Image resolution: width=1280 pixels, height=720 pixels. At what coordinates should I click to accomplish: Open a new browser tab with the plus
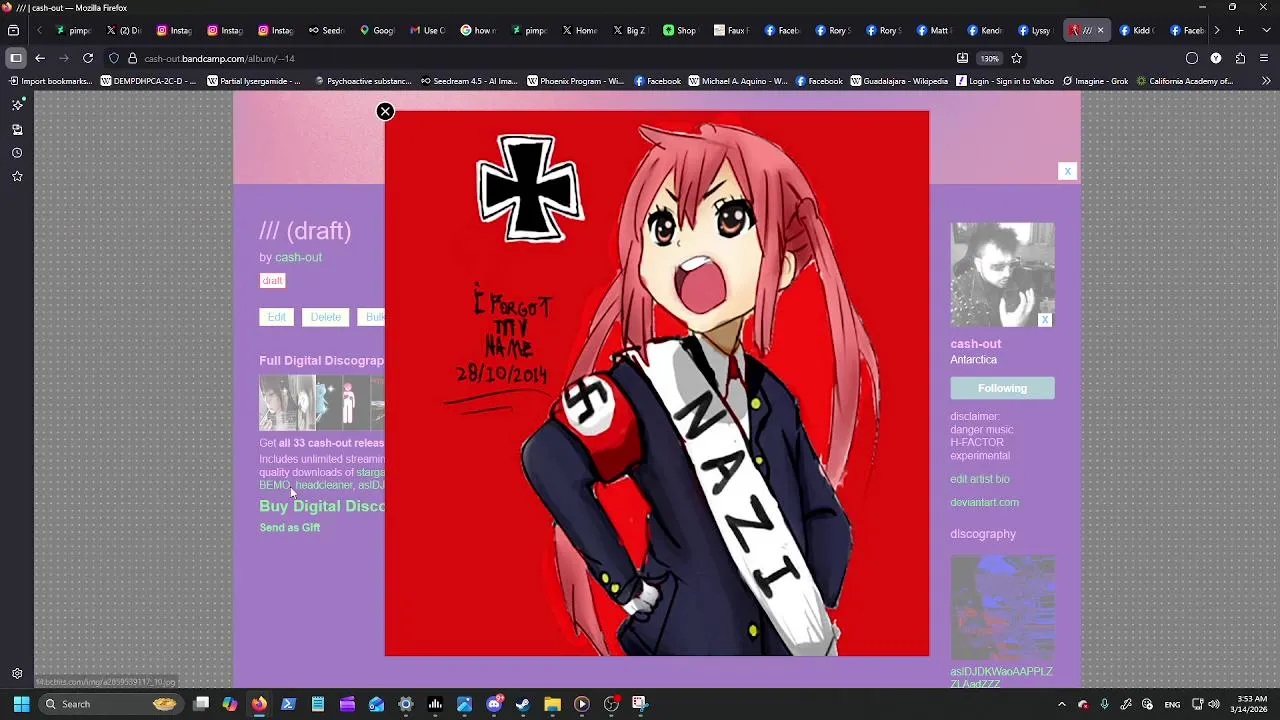pyautogui.click(x=1239, y=30)
